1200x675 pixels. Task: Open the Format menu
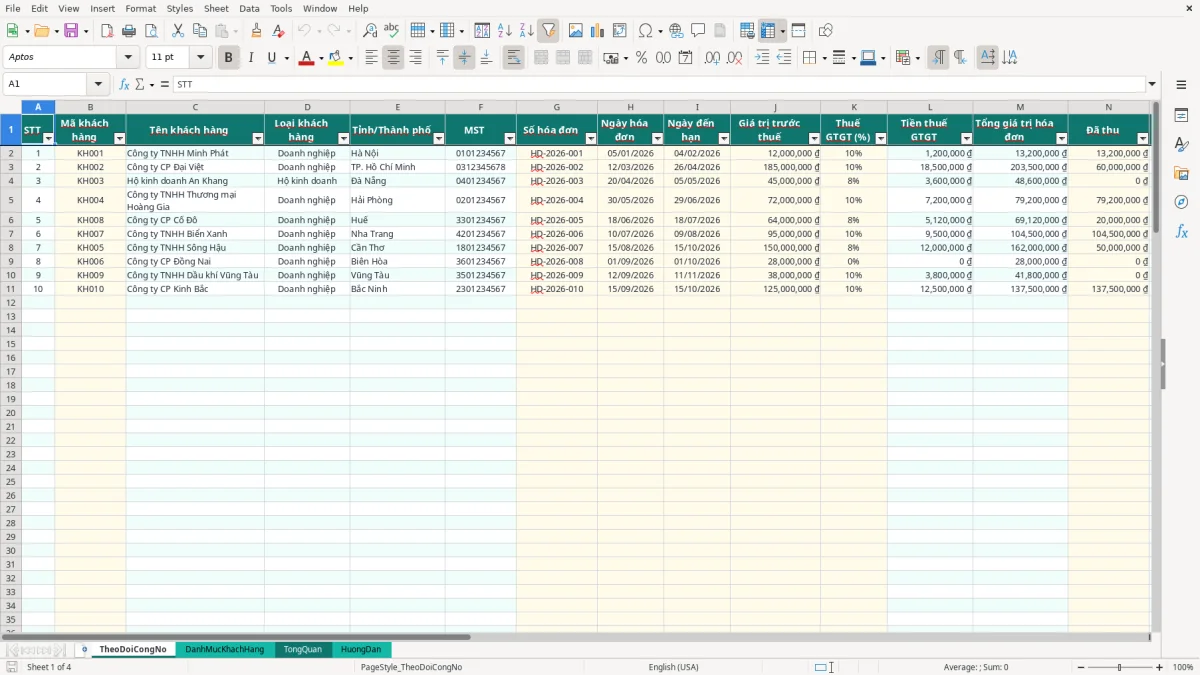point(140,8)
